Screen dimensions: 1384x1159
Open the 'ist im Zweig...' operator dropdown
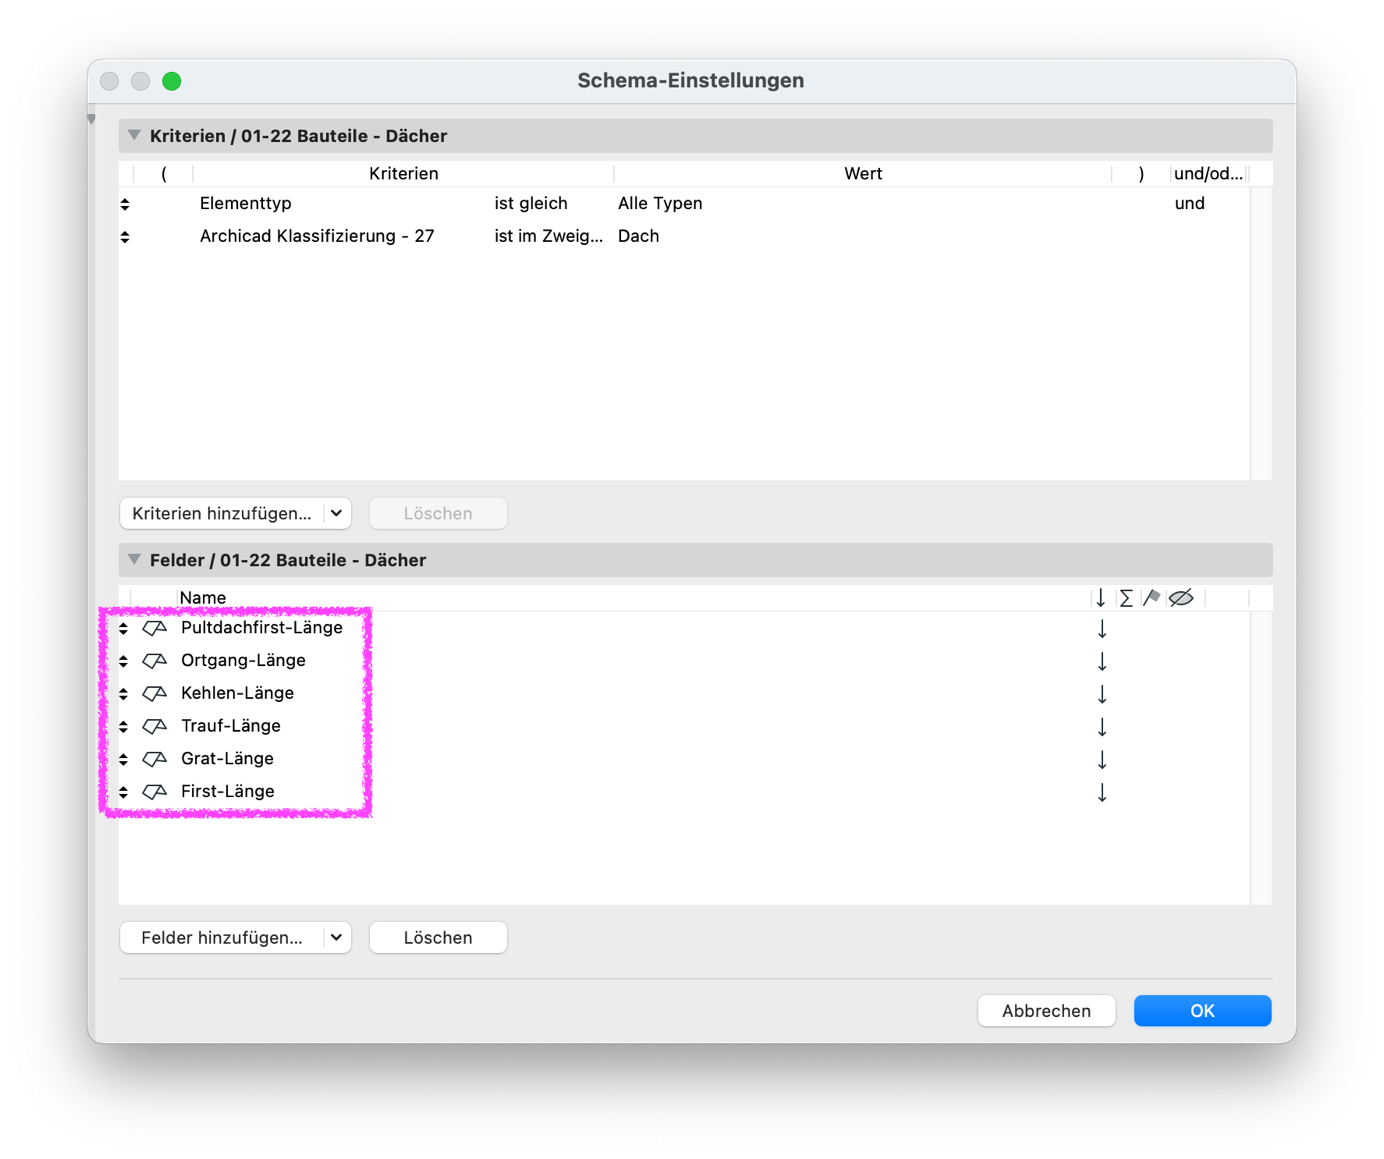pyautogui.click(x=549, y=236)
